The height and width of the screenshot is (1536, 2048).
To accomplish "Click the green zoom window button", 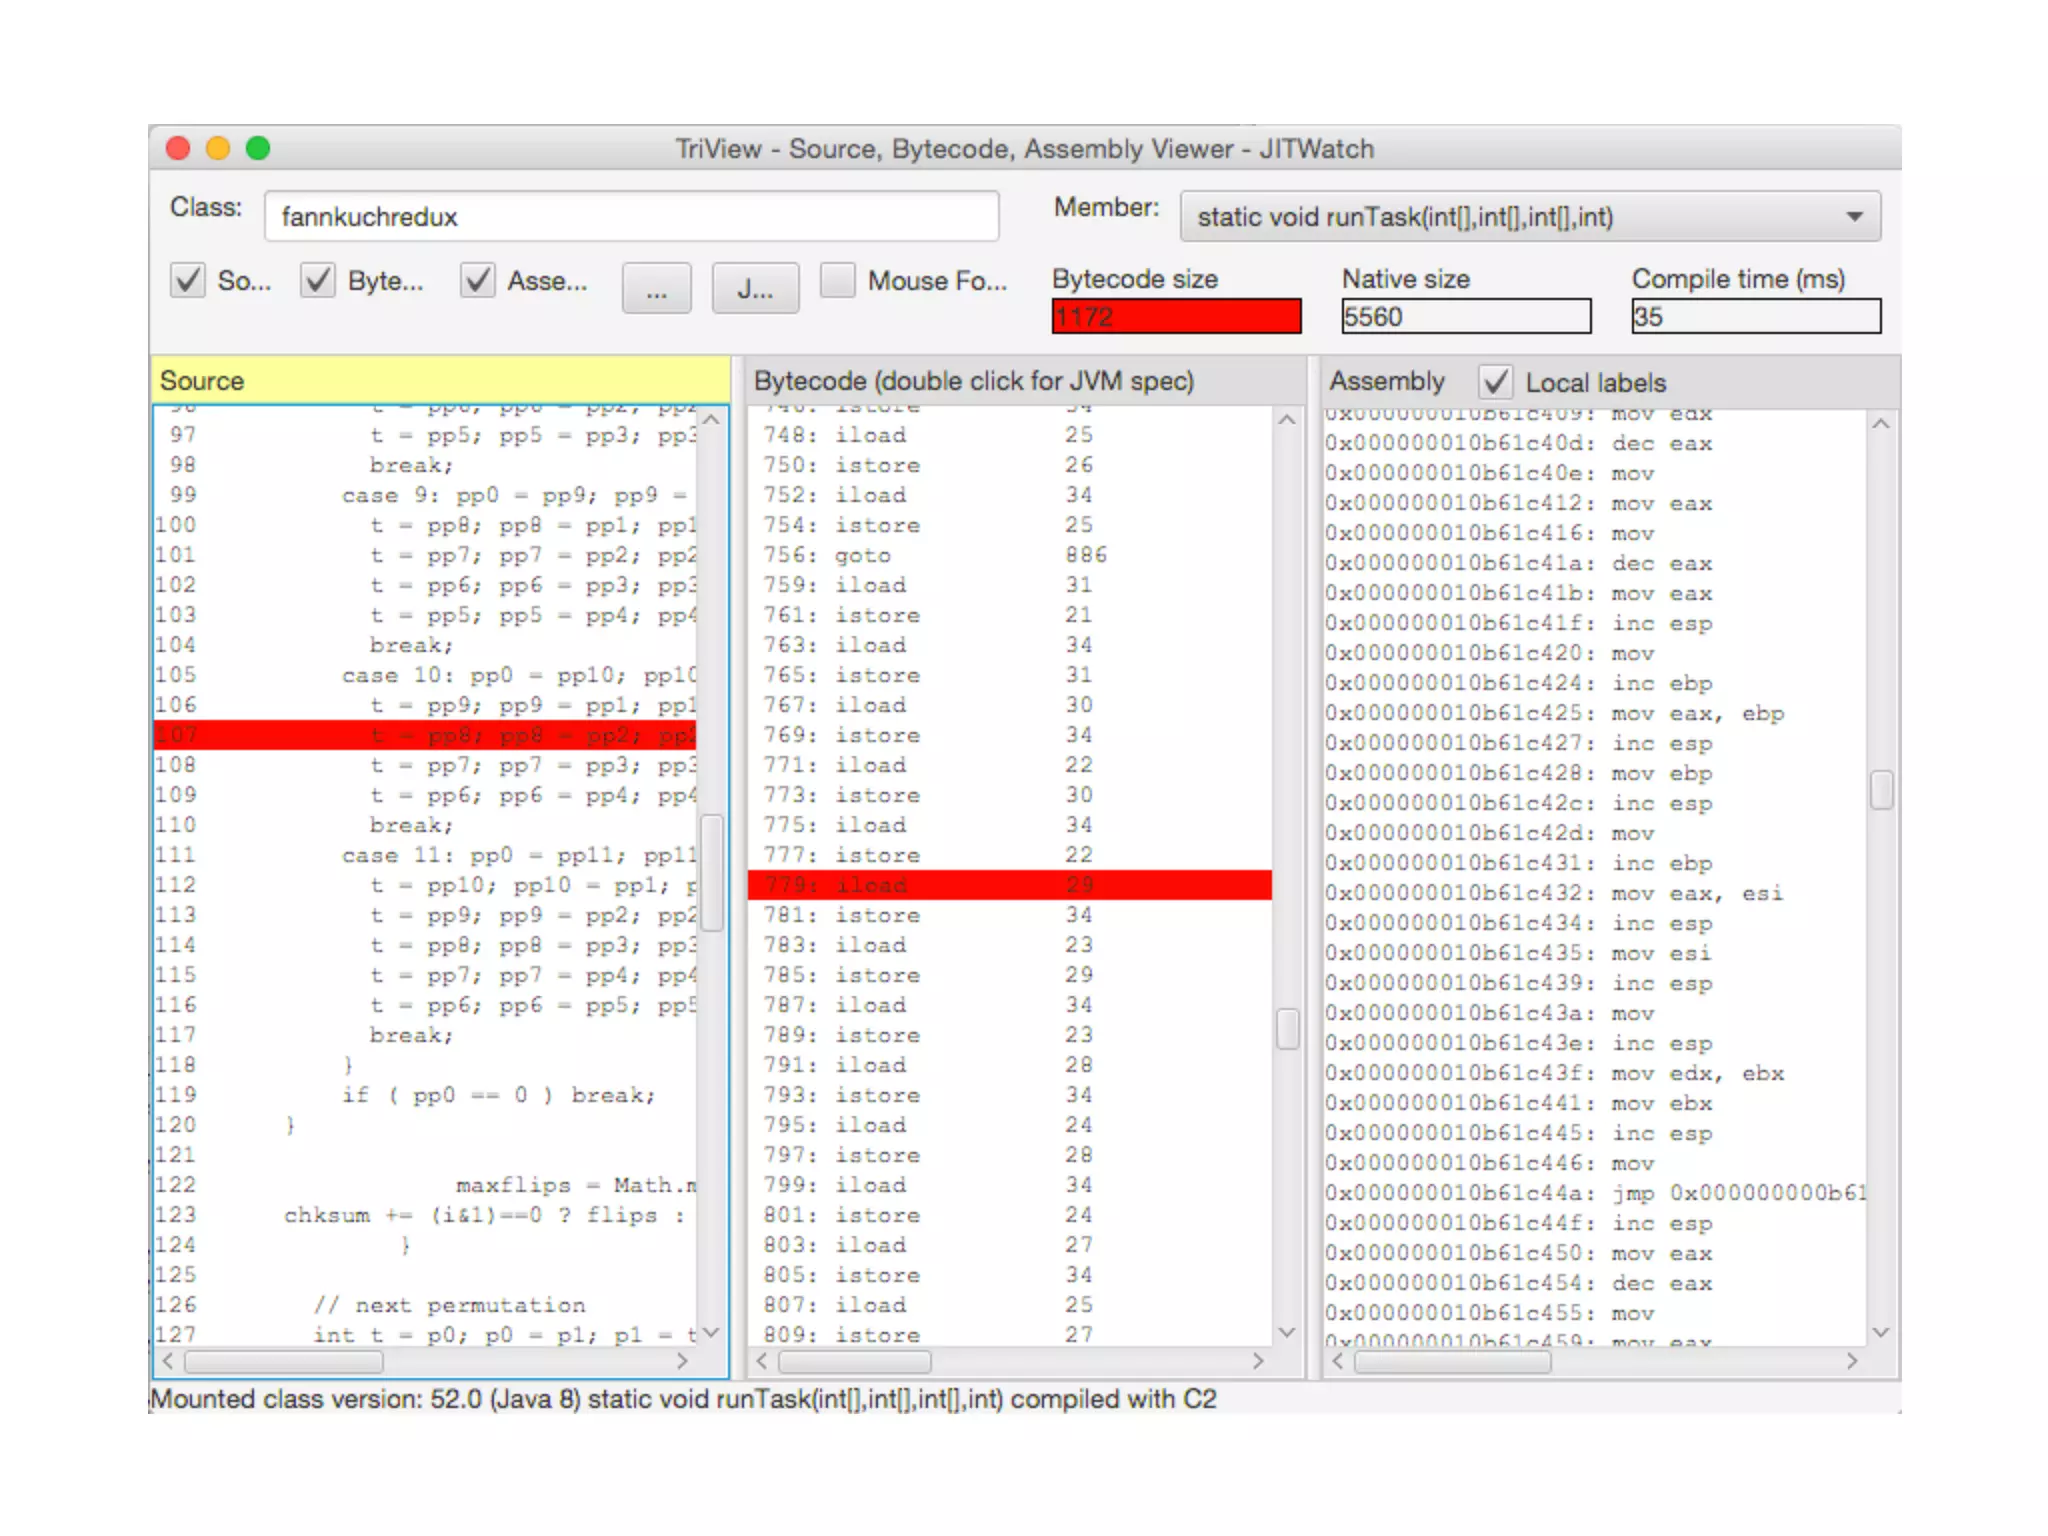I will (258, 148).
